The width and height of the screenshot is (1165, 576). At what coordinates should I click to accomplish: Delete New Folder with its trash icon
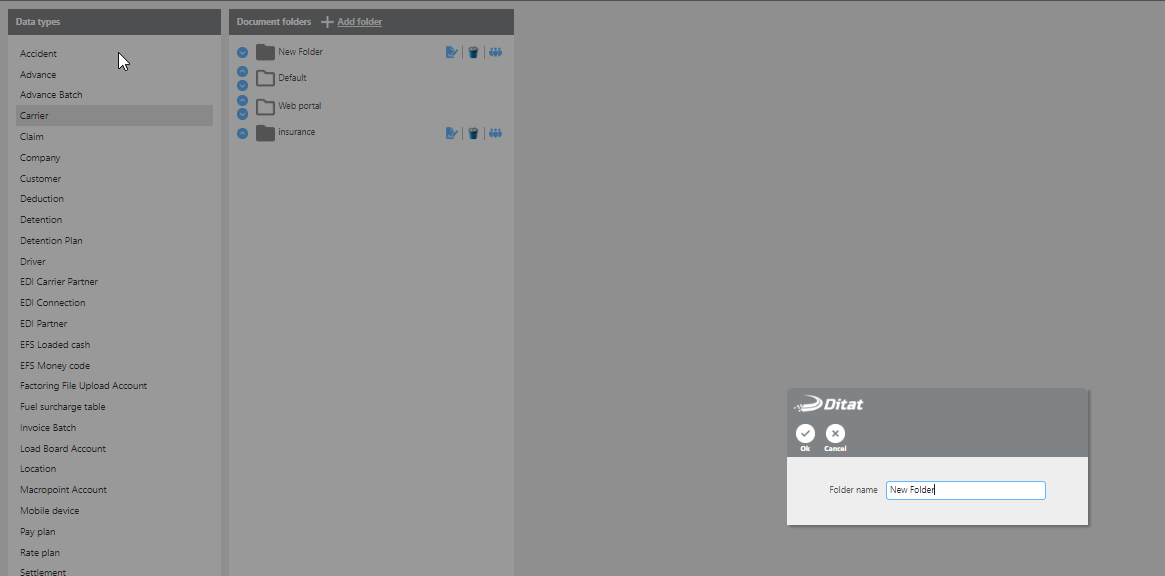(x=473, y=52)
